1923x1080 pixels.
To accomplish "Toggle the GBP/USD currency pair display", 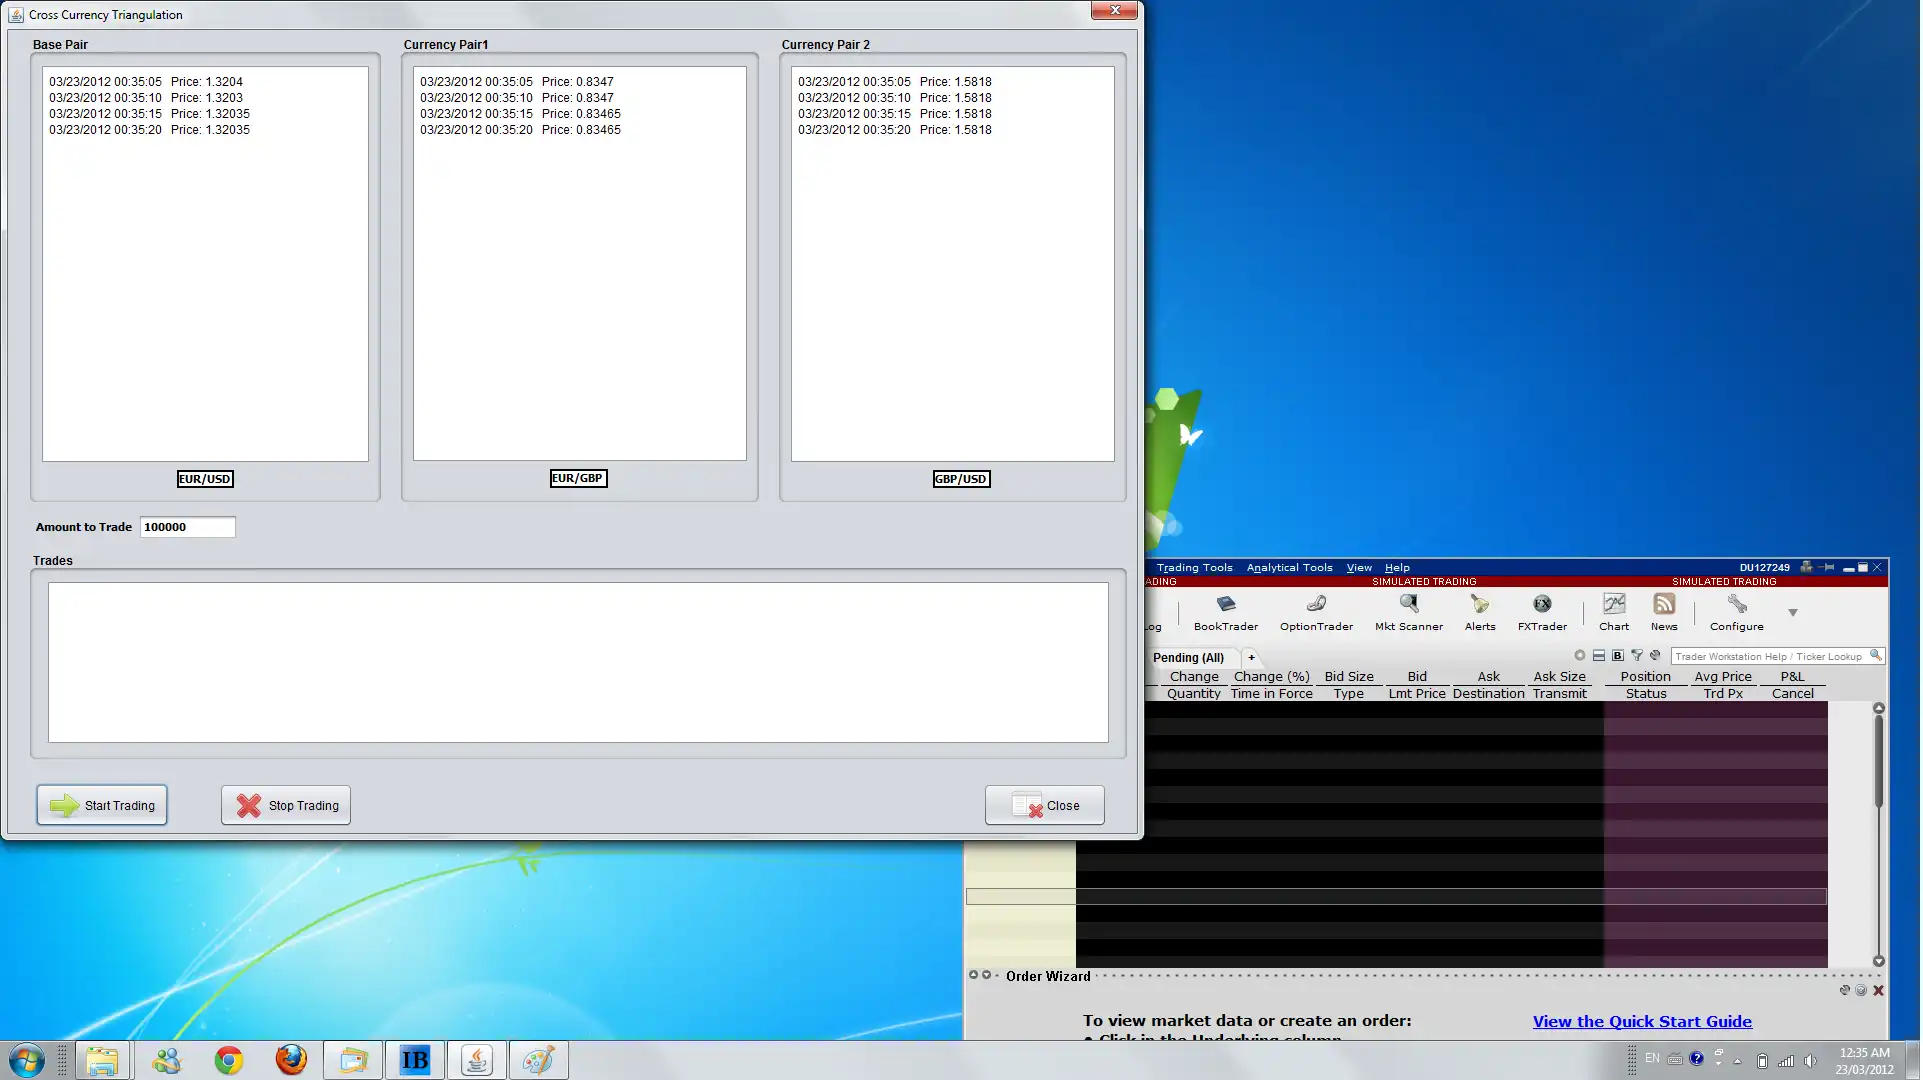I will (x=960, y=478).
